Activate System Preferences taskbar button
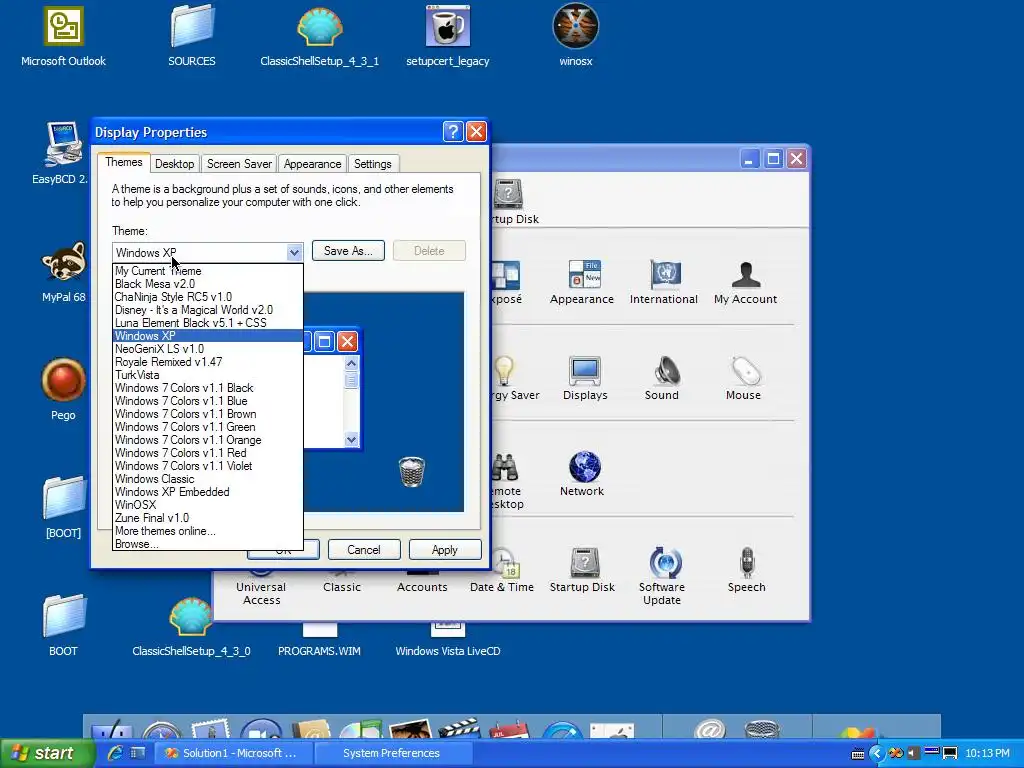The width and height of the screenshot is (1024, 768). [392, 753]
